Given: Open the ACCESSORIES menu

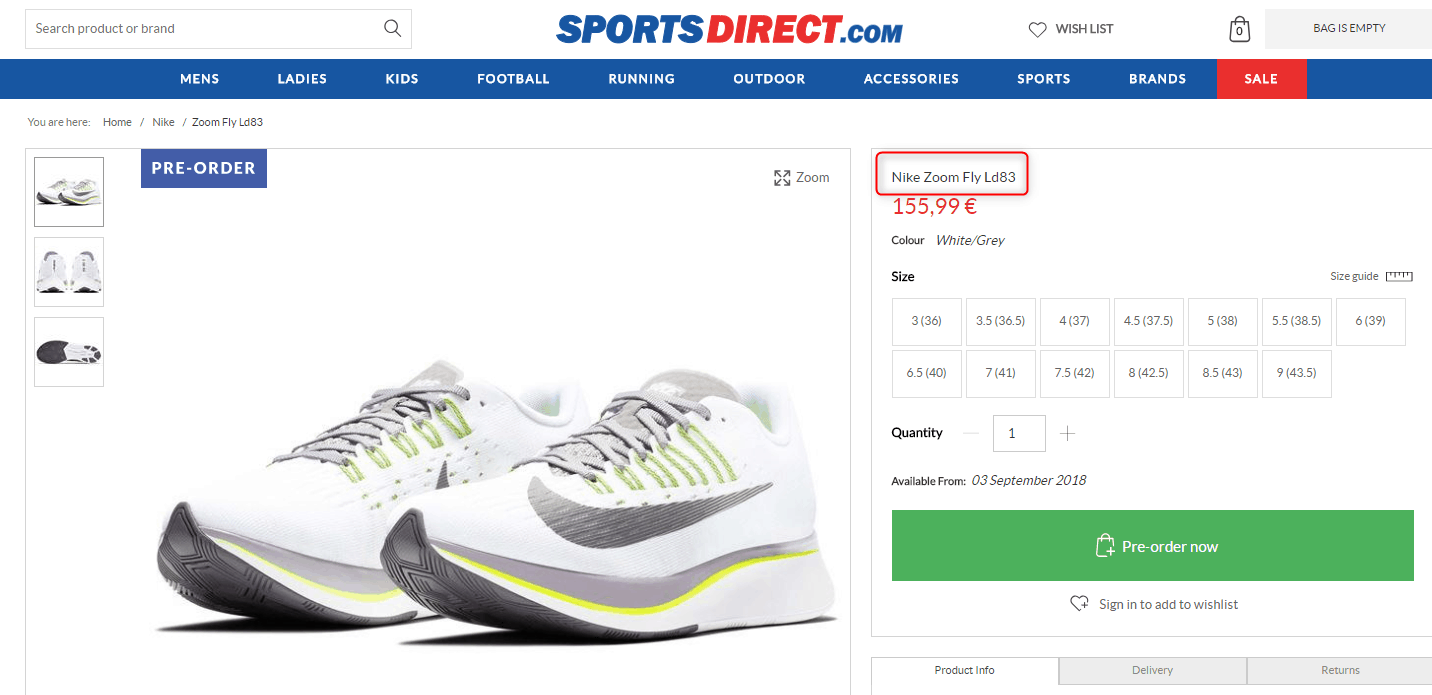Looking at the screenshot, I should [x=911, y=79].
